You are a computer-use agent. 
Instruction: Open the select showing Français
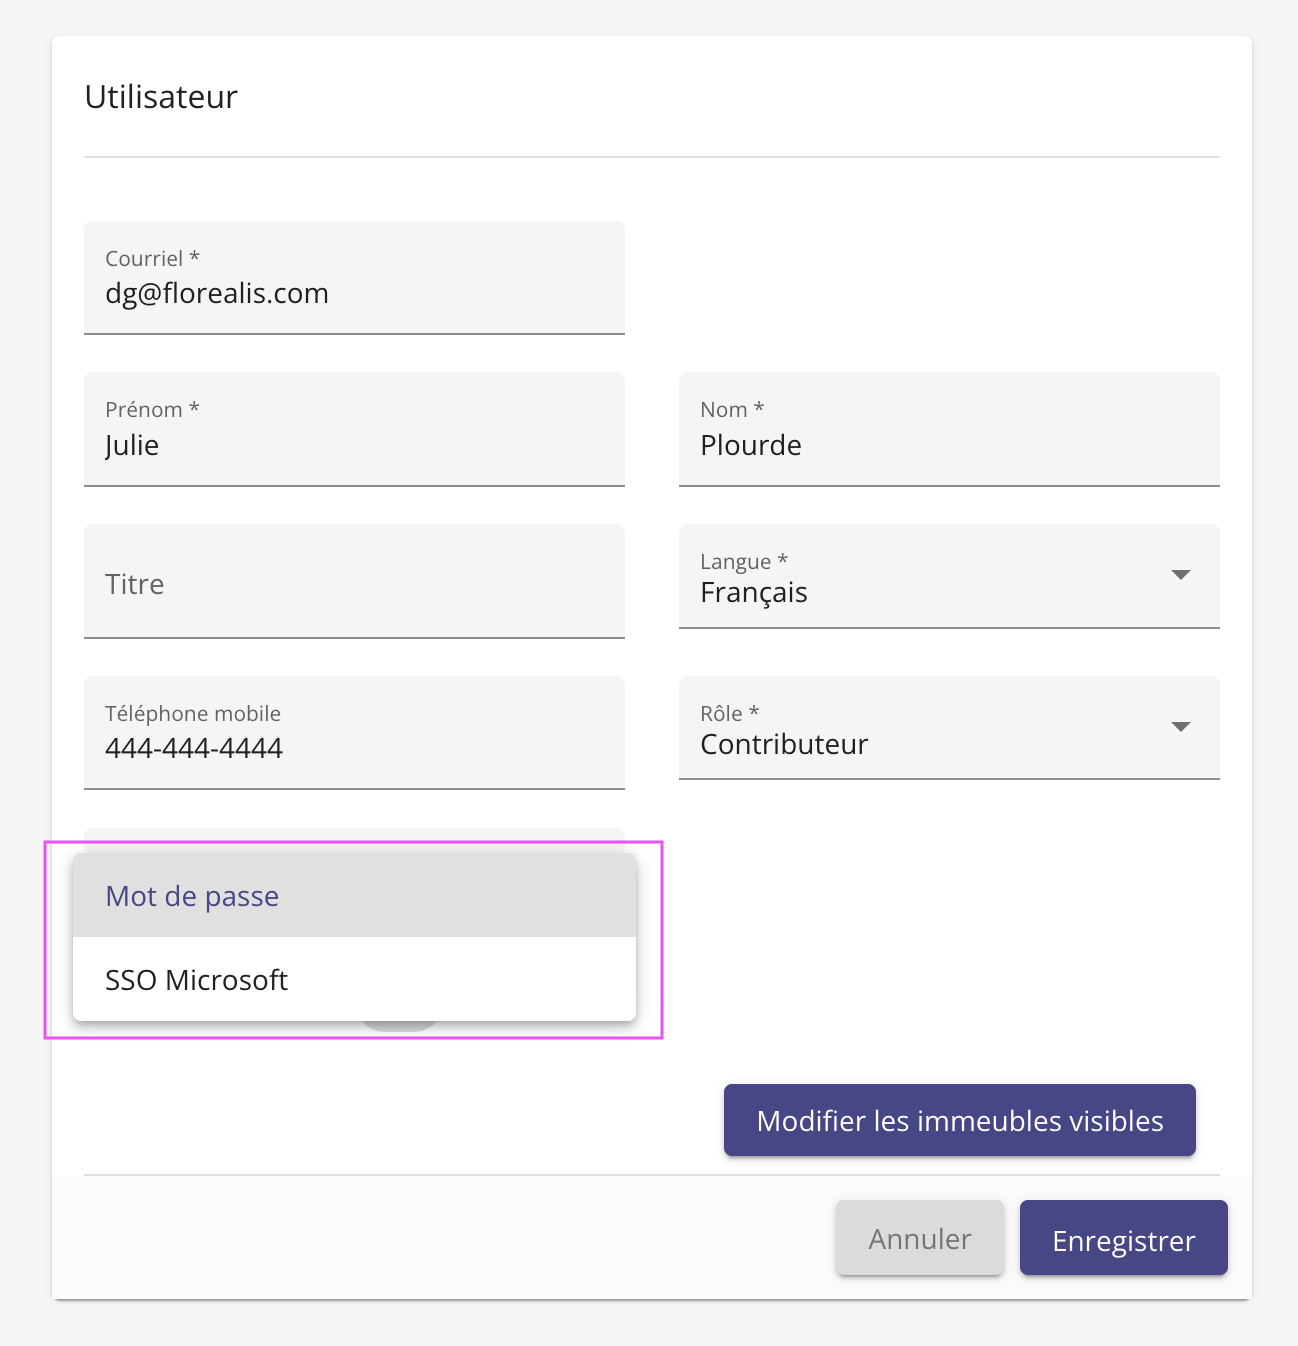[x=920, y=592]
